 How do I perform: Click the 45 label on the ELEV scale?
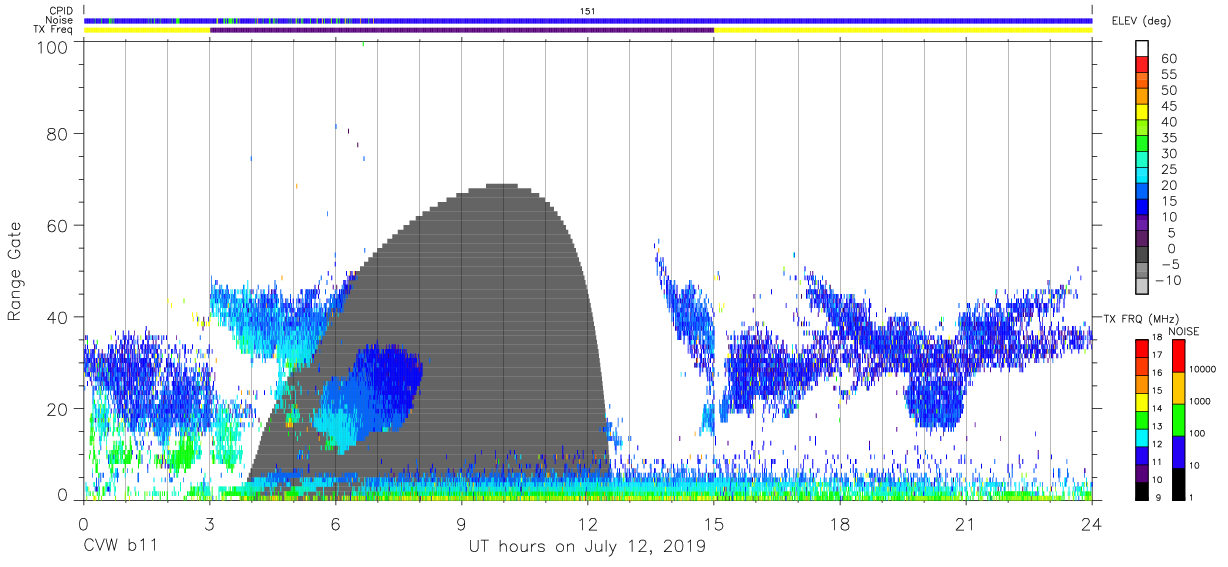1169,106
